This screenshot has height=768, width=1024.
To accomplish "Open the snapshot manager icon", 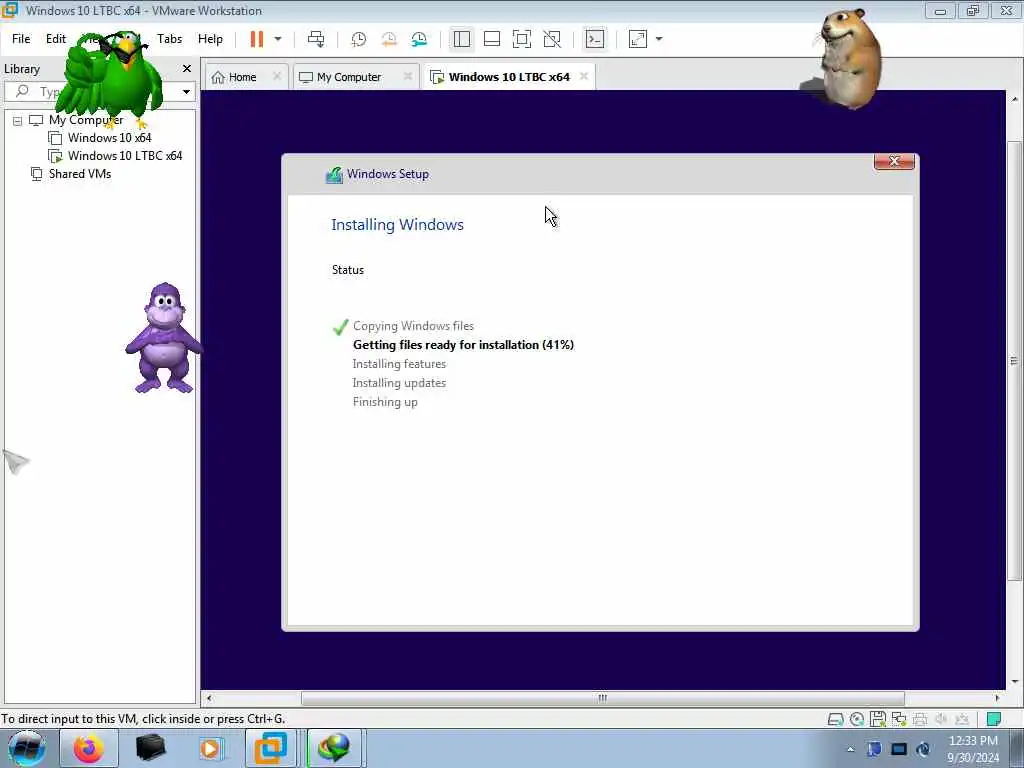I will (x=419, y=39).
